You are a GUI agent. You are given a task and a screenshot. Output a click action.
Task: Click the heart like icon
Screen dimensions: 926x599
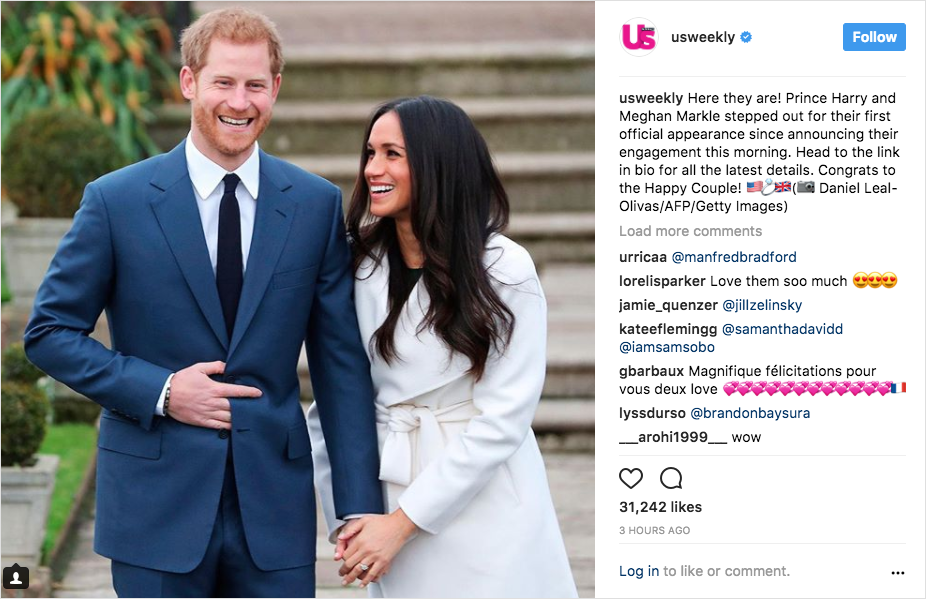pyautogui.click(x=631, y=478)
